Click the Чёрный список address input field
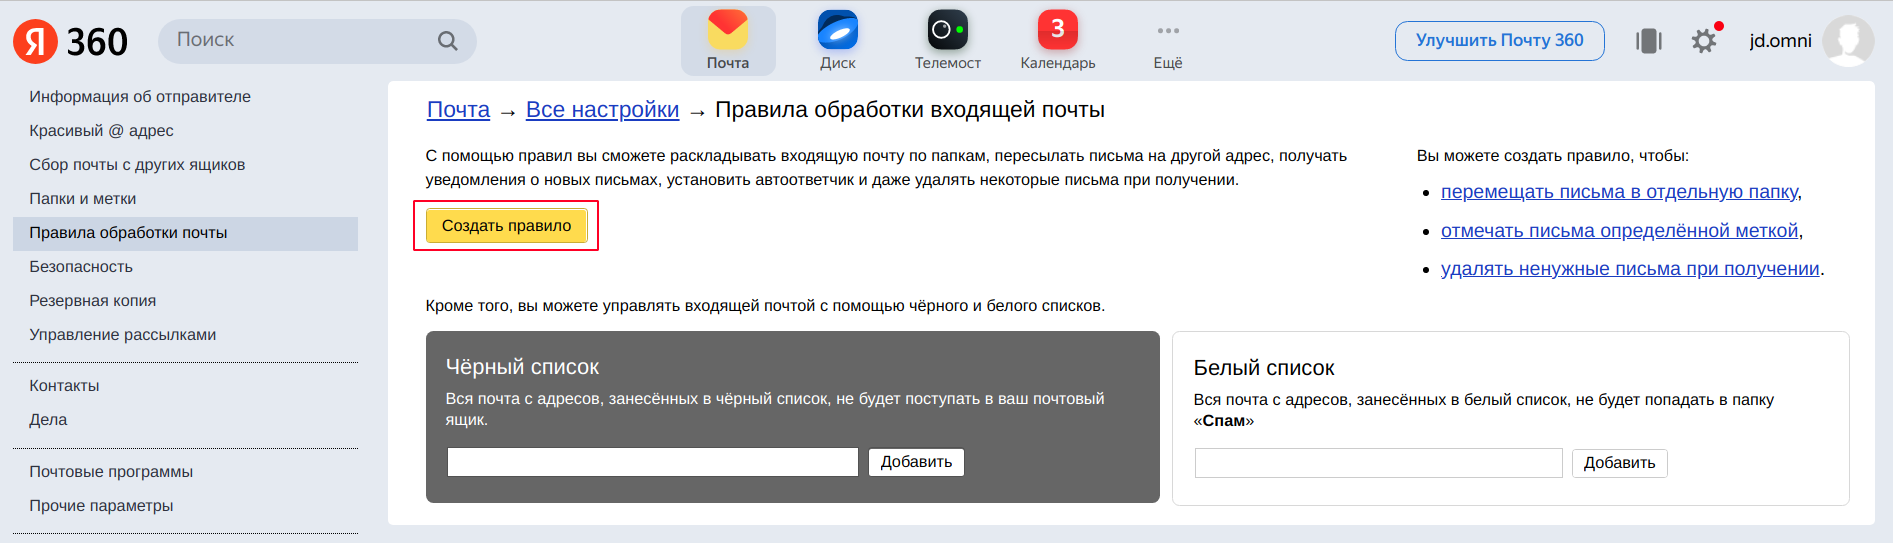Viewport: 1893px width, 543px height. [x=652, y=462]
